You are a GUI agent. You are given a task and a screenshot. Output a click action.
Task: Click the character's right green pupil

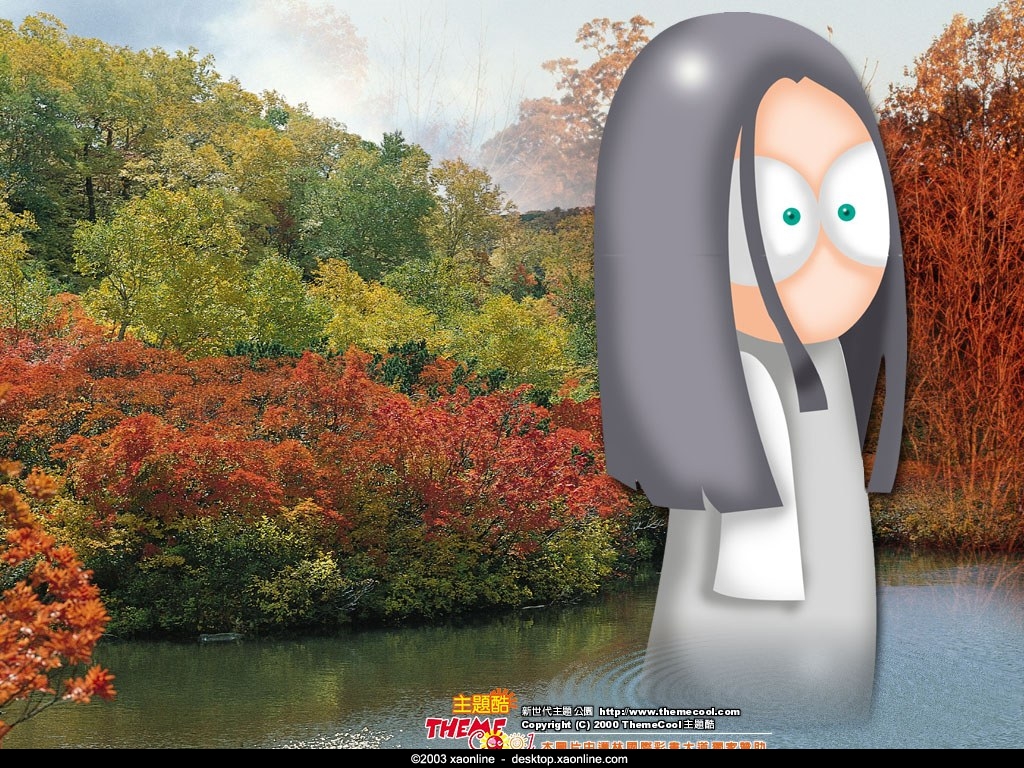846,212
